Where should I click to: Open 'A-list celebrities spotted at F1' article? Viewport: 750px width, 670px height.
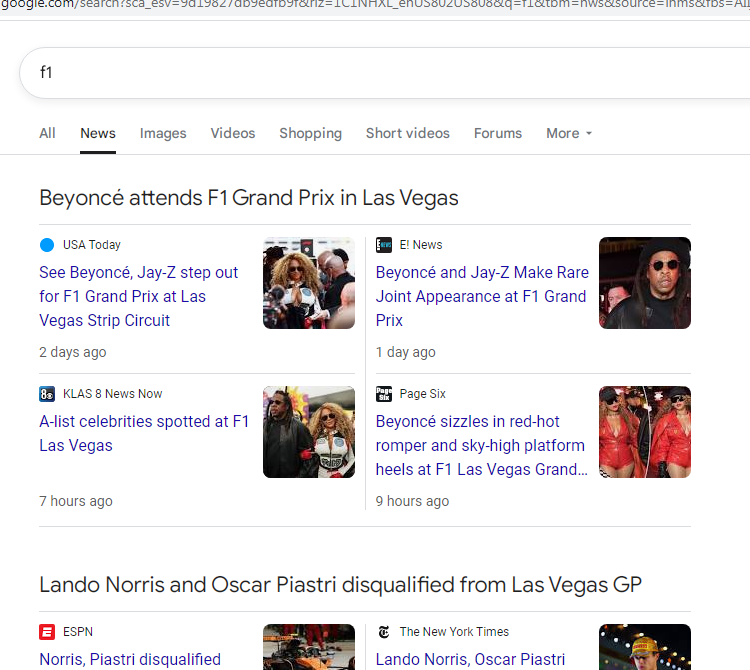tap(144, 433)
